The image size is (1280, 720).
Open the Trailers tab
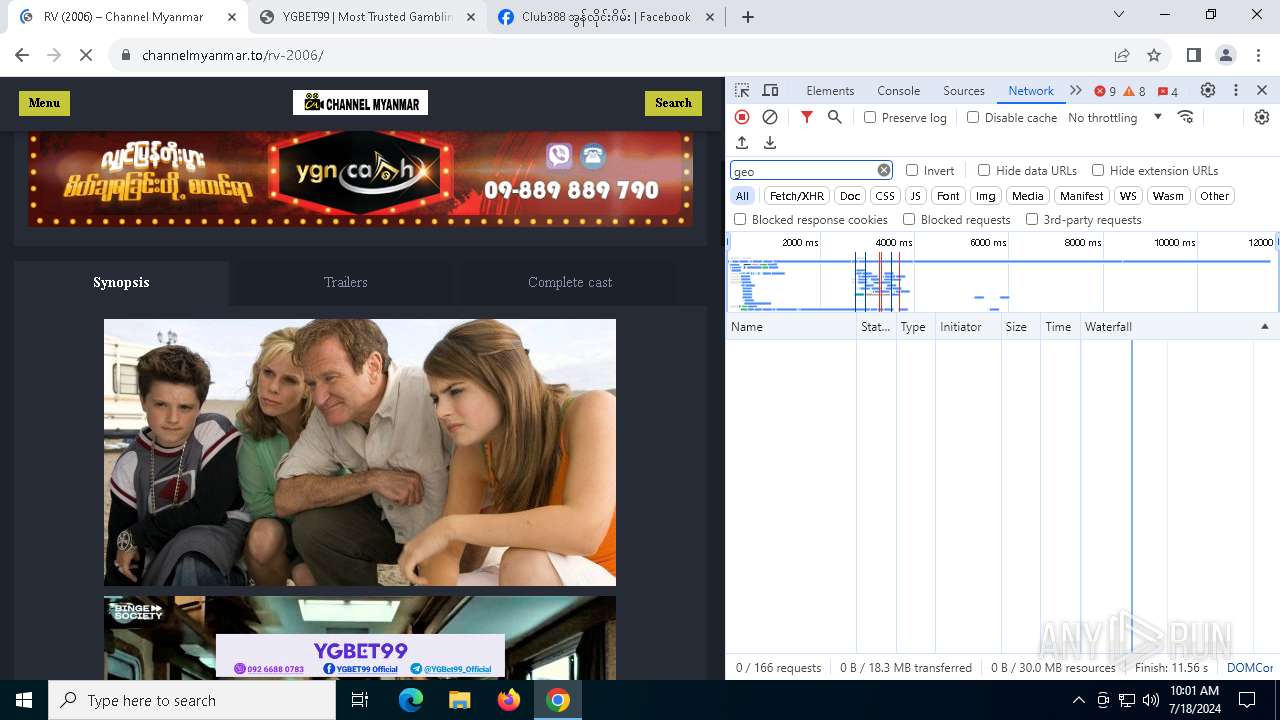pyautogui.click(x=345, y=282)
